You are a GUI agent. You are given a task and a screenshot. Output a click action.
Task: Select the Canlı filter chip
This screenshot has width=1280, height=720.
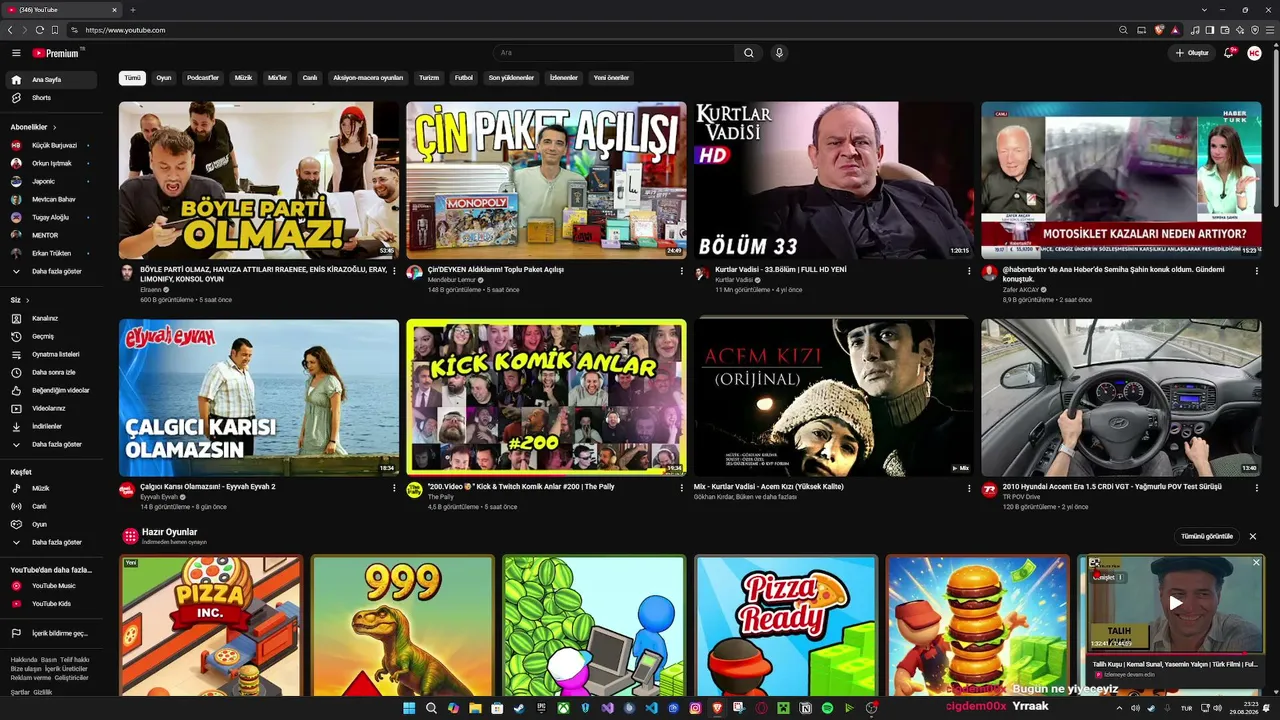point(310,78)
